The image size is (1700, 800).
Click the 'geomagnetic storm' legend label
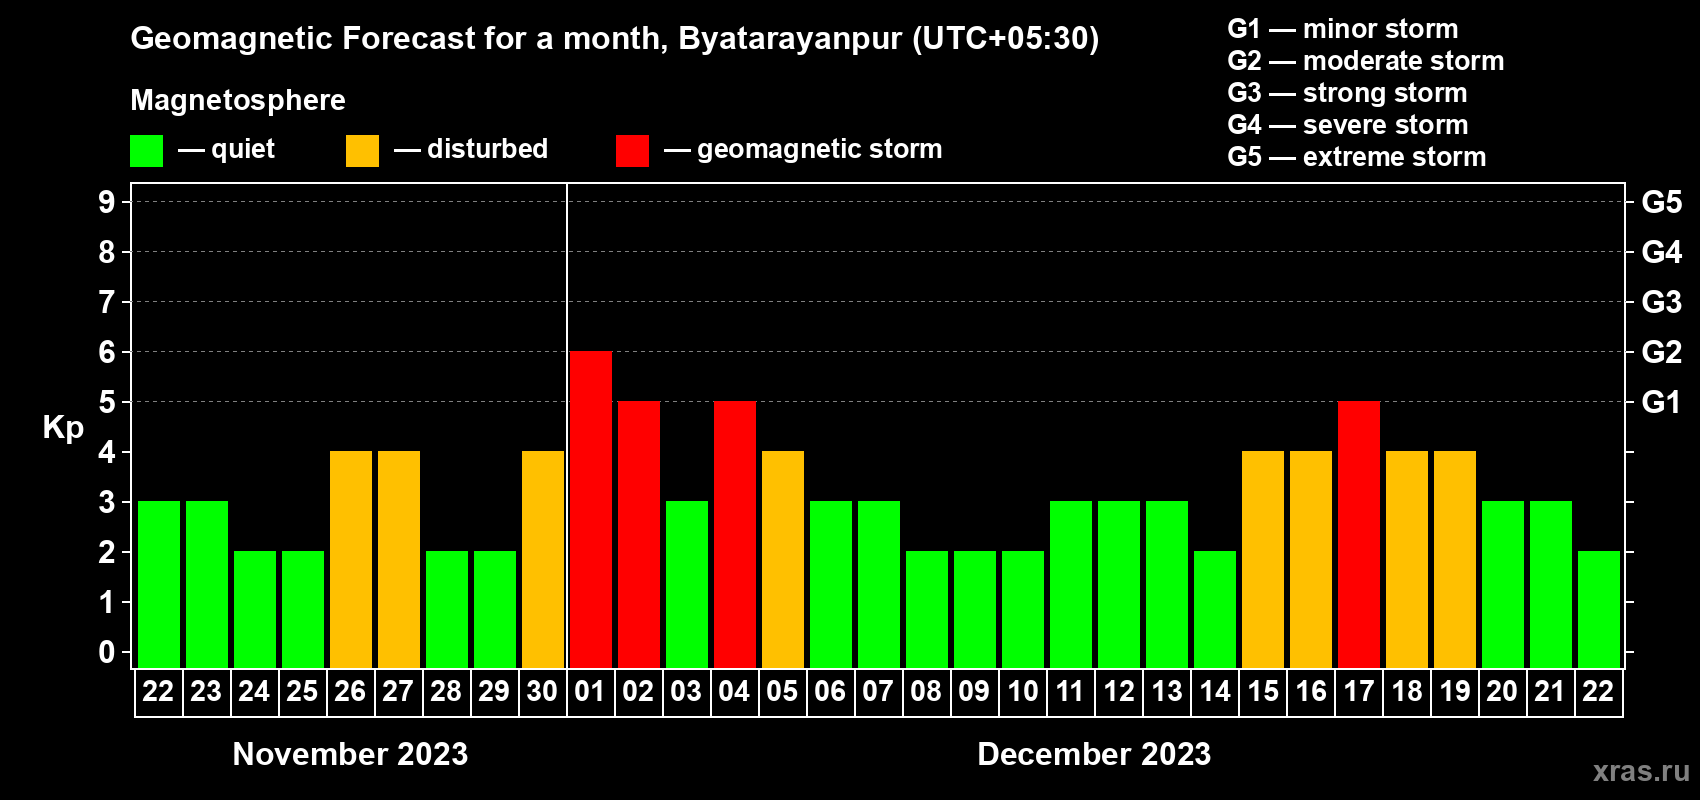(x=820, y=149)
